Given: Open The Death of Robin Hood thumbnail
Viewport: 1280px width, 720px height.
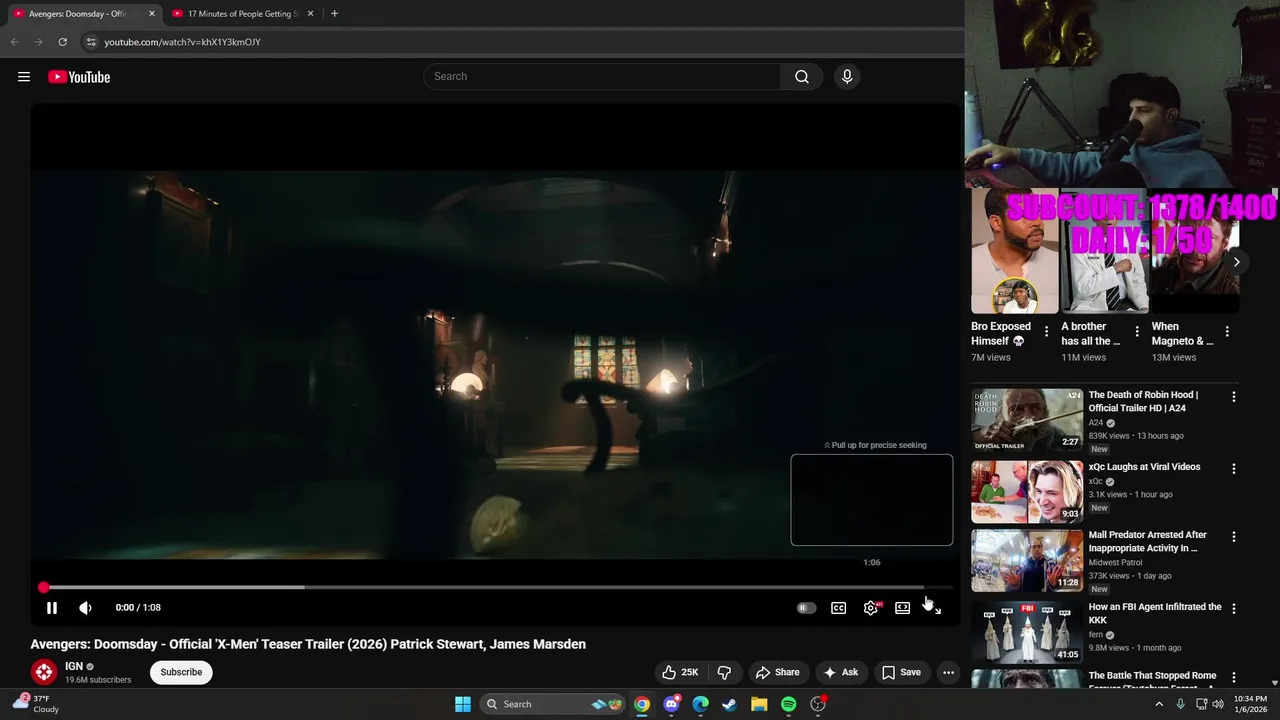Looking at the screenshot, I should tap(1027, 420).
